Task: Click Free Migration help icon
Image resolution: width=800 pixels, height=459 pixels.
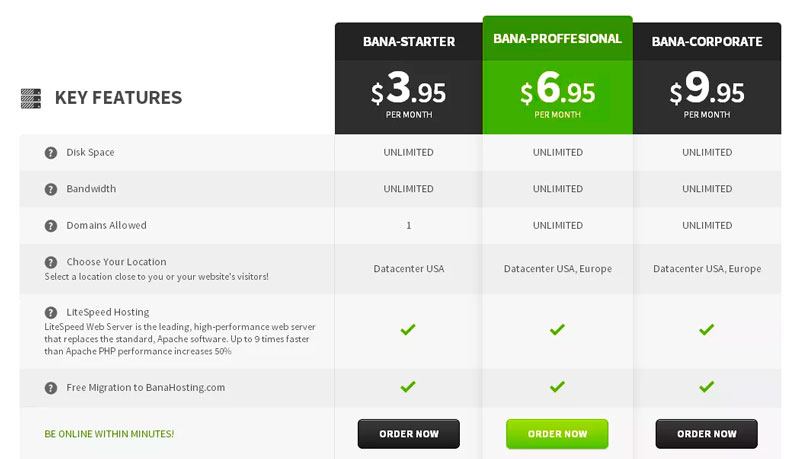Action: [x=51, y=388]
